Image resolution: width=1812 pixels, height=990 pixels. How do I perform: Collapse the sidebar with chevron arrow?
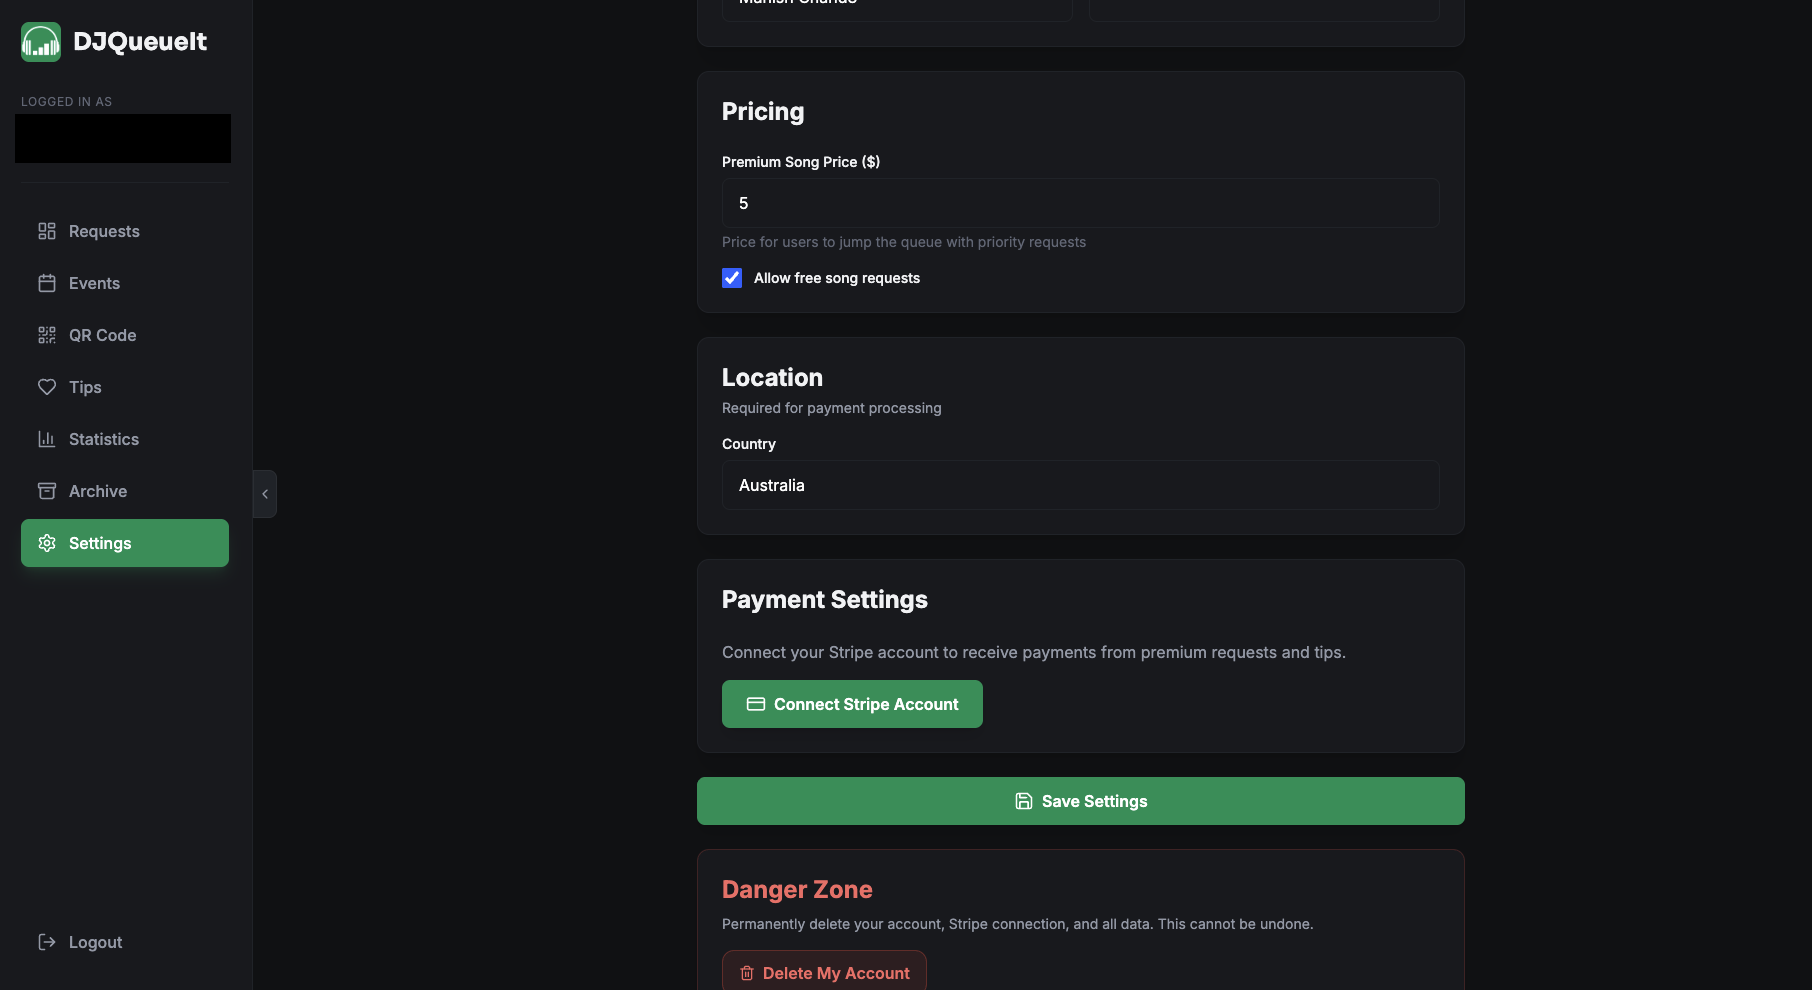265,494
